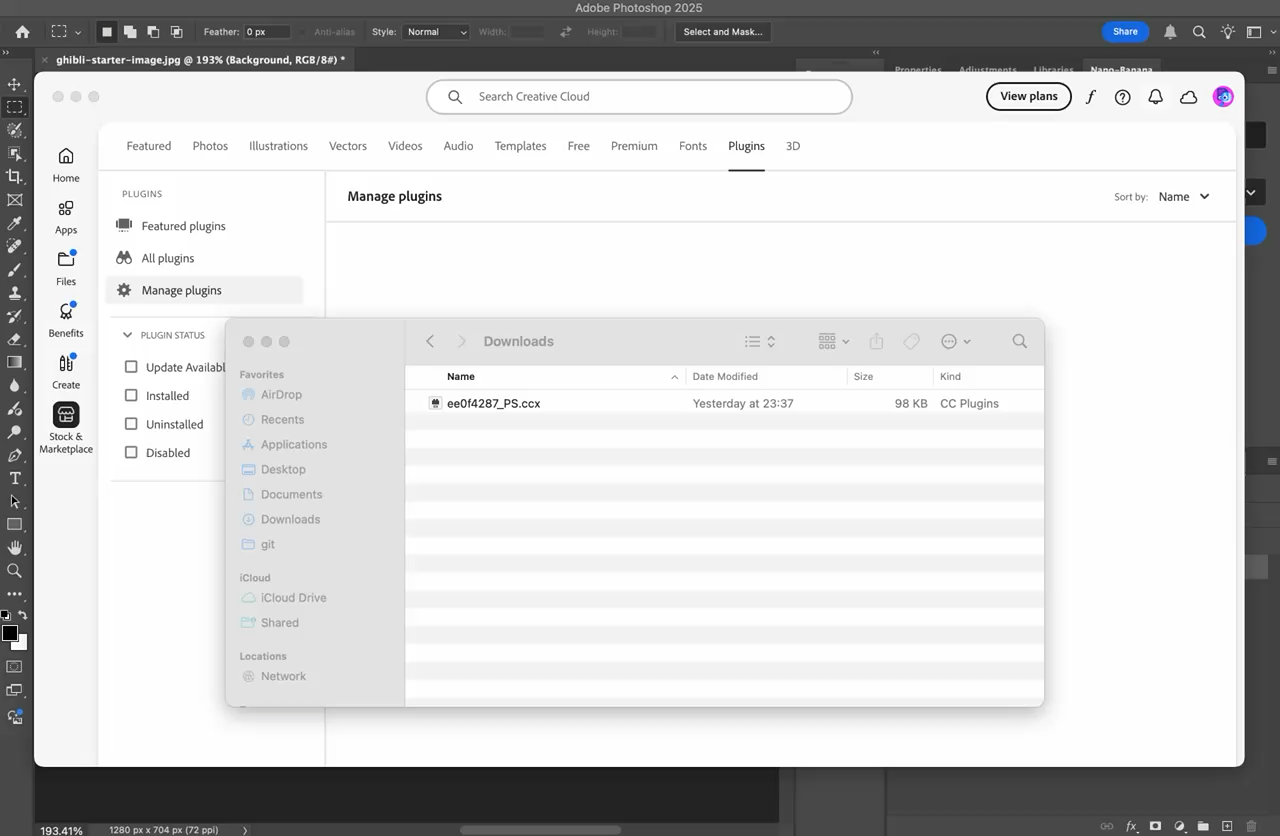
Task: Click the Search Creative Cloud field
Action: click(x=639, y=97)
